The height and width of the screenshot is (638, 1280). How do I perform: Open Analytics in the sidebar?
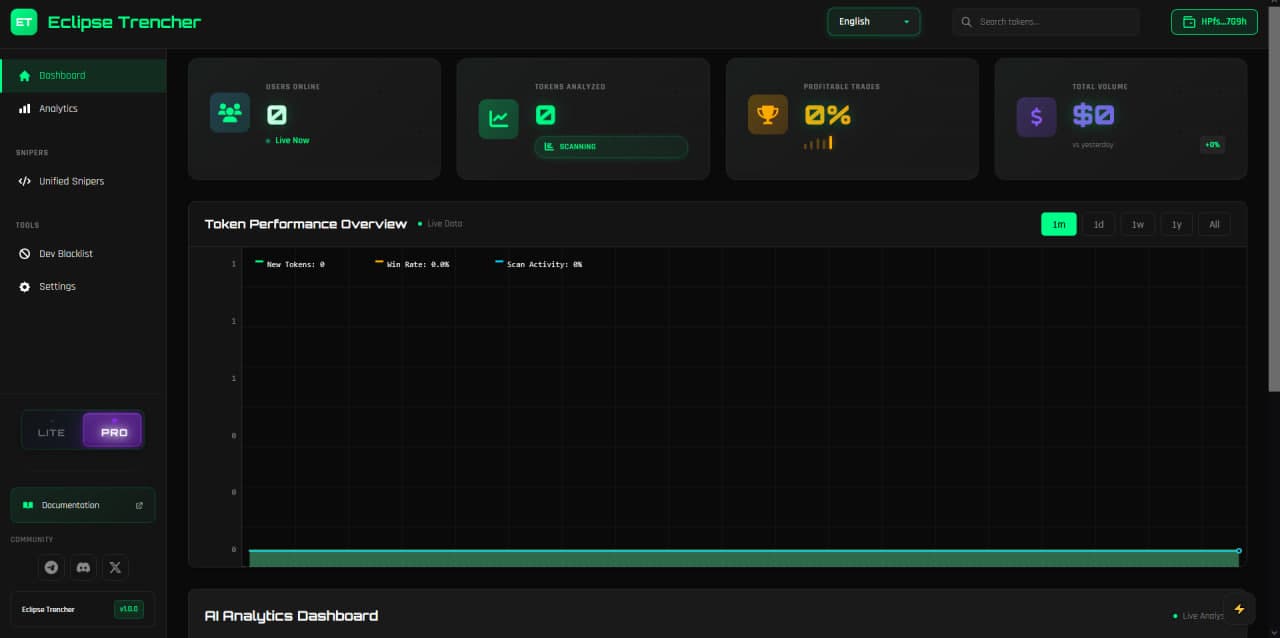58,108
